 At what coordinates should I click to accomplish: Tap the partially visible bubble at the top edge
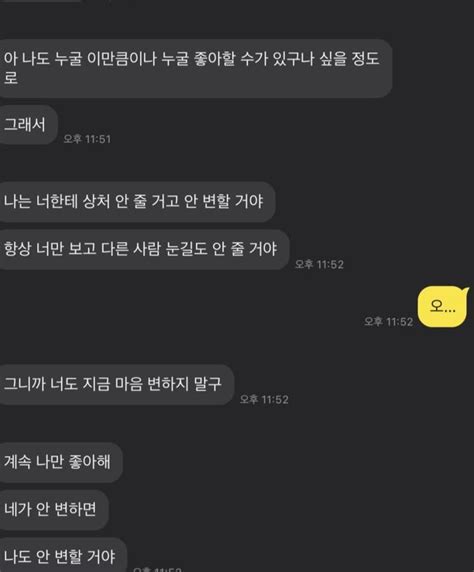(40, 1)
